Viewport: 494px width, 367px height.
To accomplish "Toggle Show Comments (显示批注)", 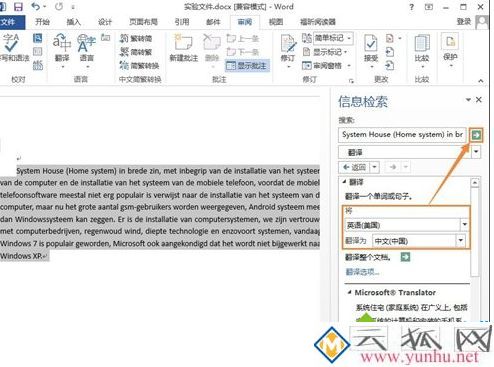I will coord(247,65).
